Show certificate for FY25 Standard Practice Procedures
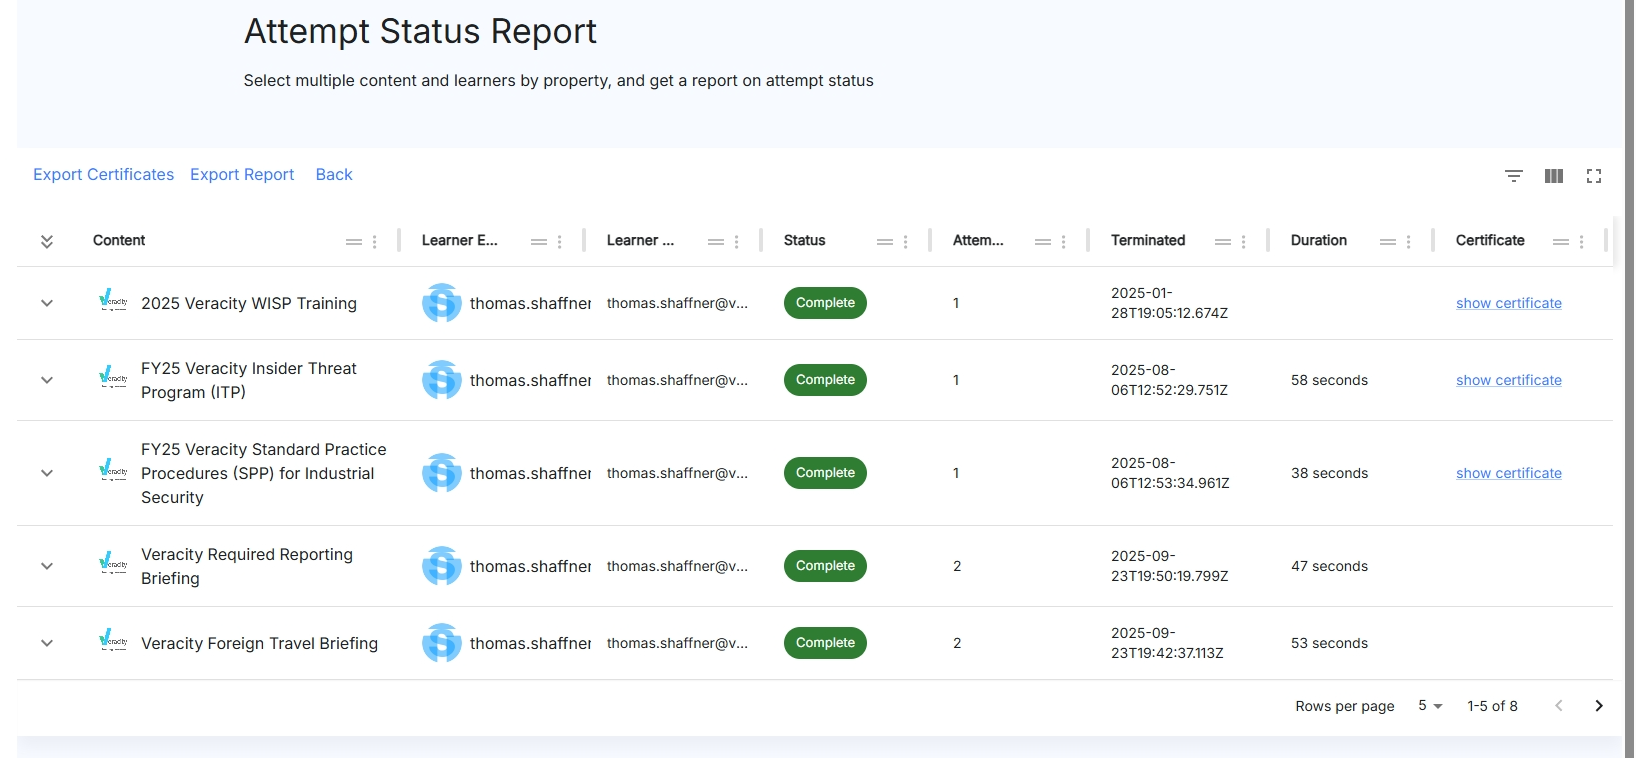Screen dimensions: 1636x758 click(1509, 473)
